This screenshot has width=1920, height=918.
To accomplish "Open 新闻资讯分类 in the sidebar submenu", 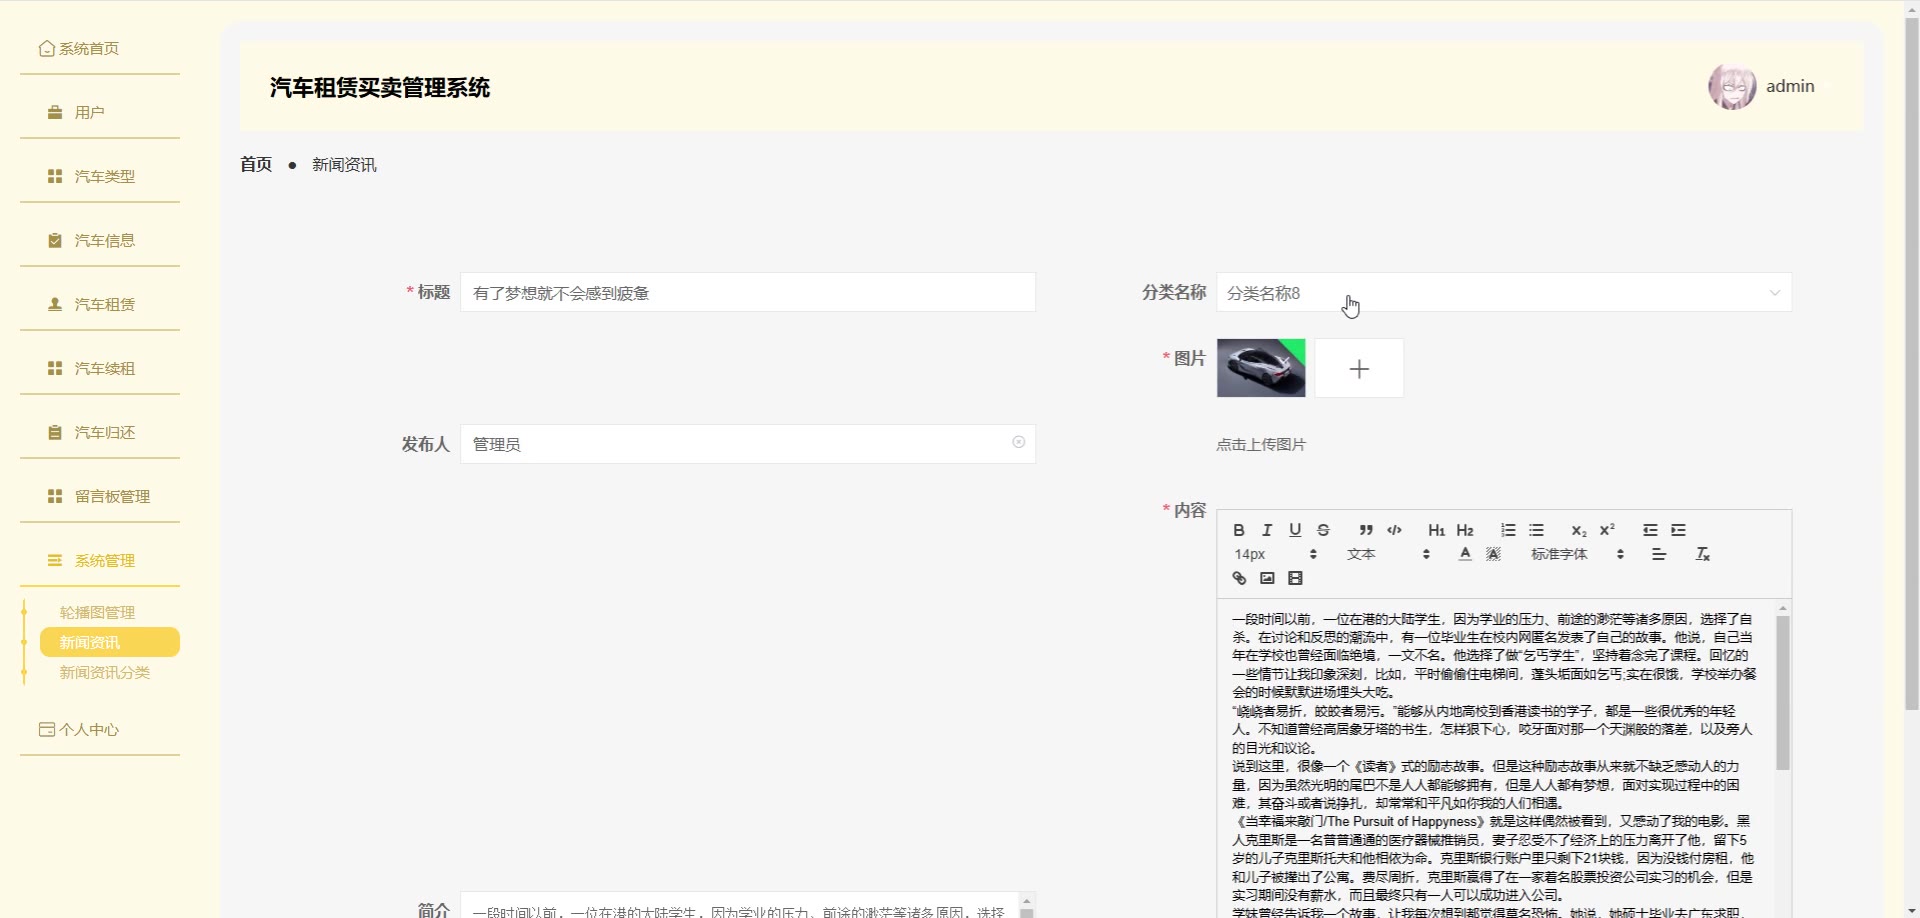I will (105, 673).
